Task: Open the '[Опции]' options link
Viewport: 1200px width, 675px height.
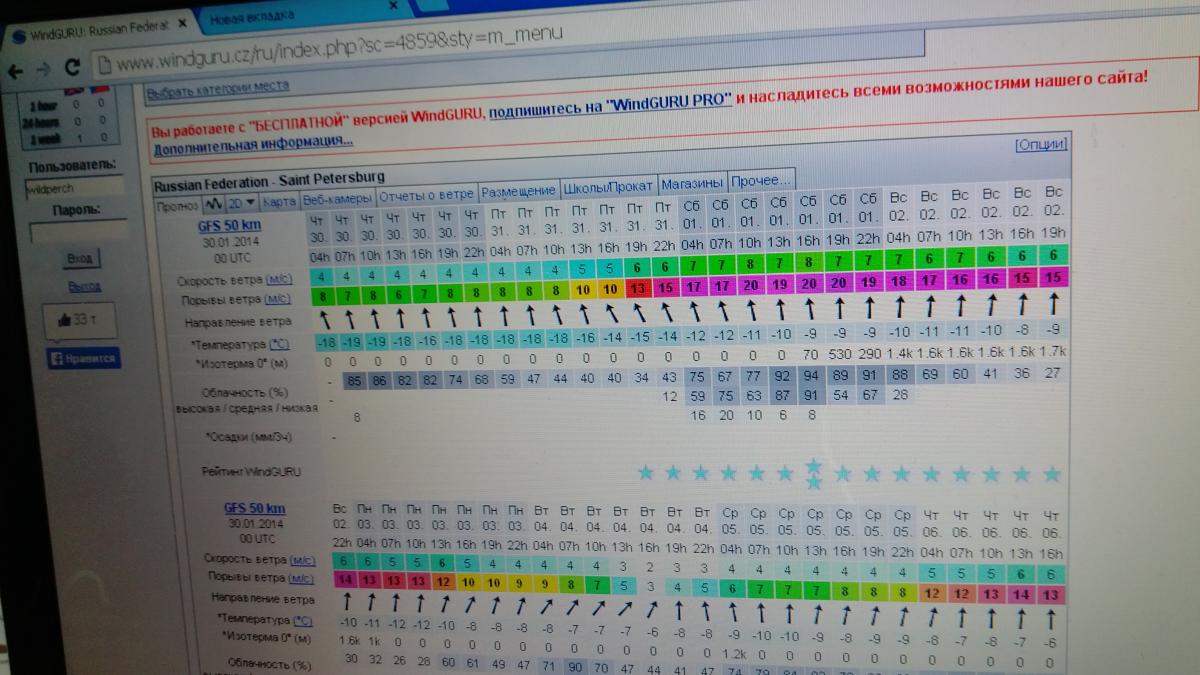Action: (x=1040, y=144)
